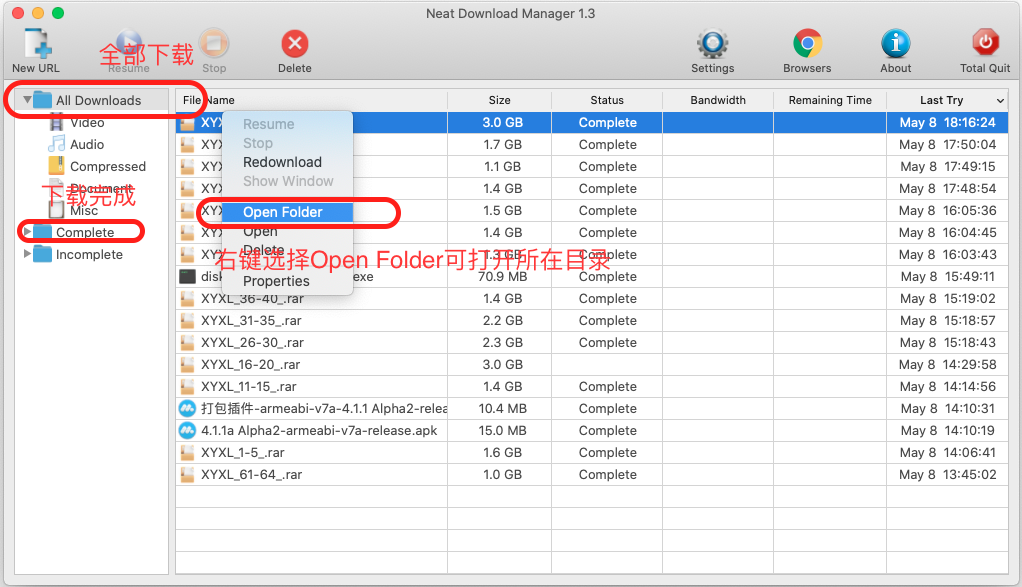Sort by the Size column header

[x=499, y=100]
